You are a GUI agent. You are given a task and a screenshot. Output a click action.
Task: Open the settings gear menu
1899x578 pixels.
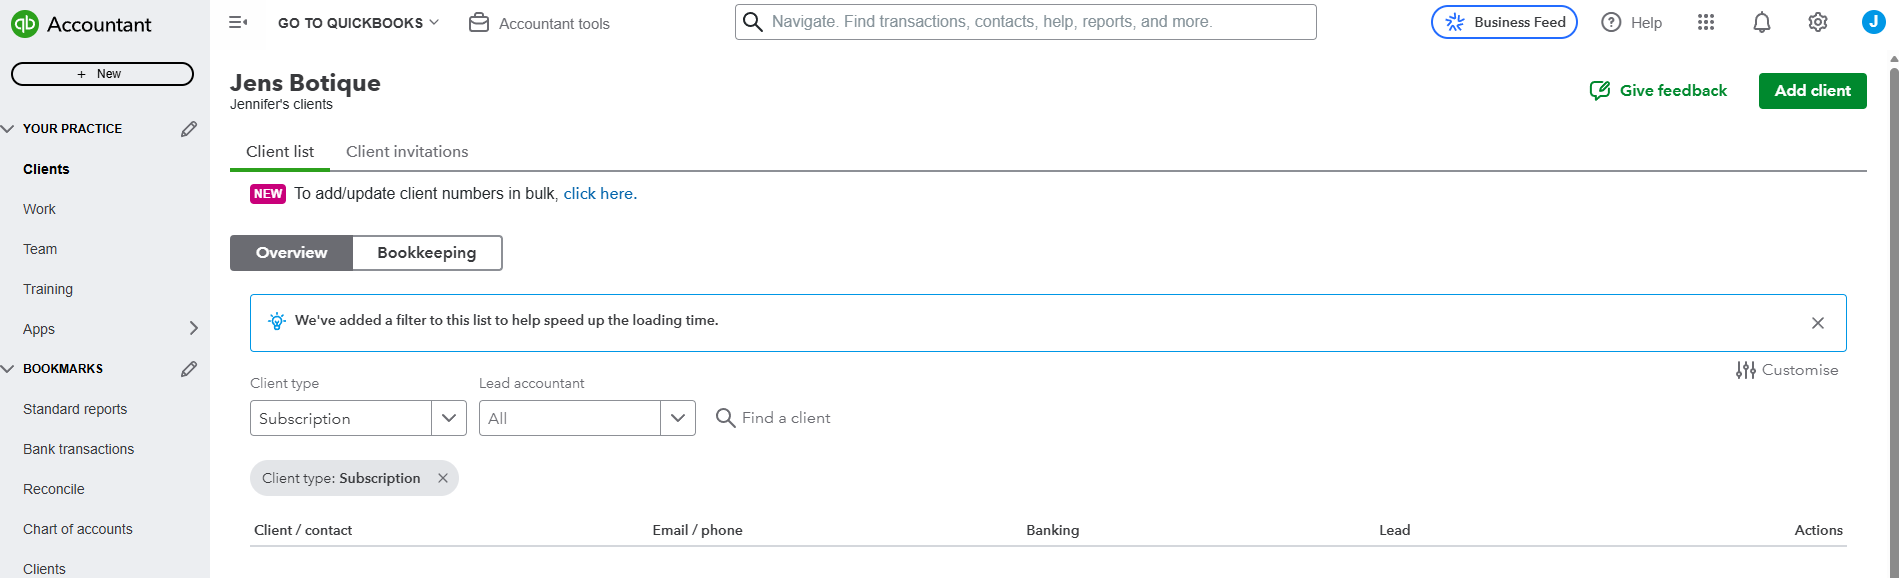(1818, 22)
